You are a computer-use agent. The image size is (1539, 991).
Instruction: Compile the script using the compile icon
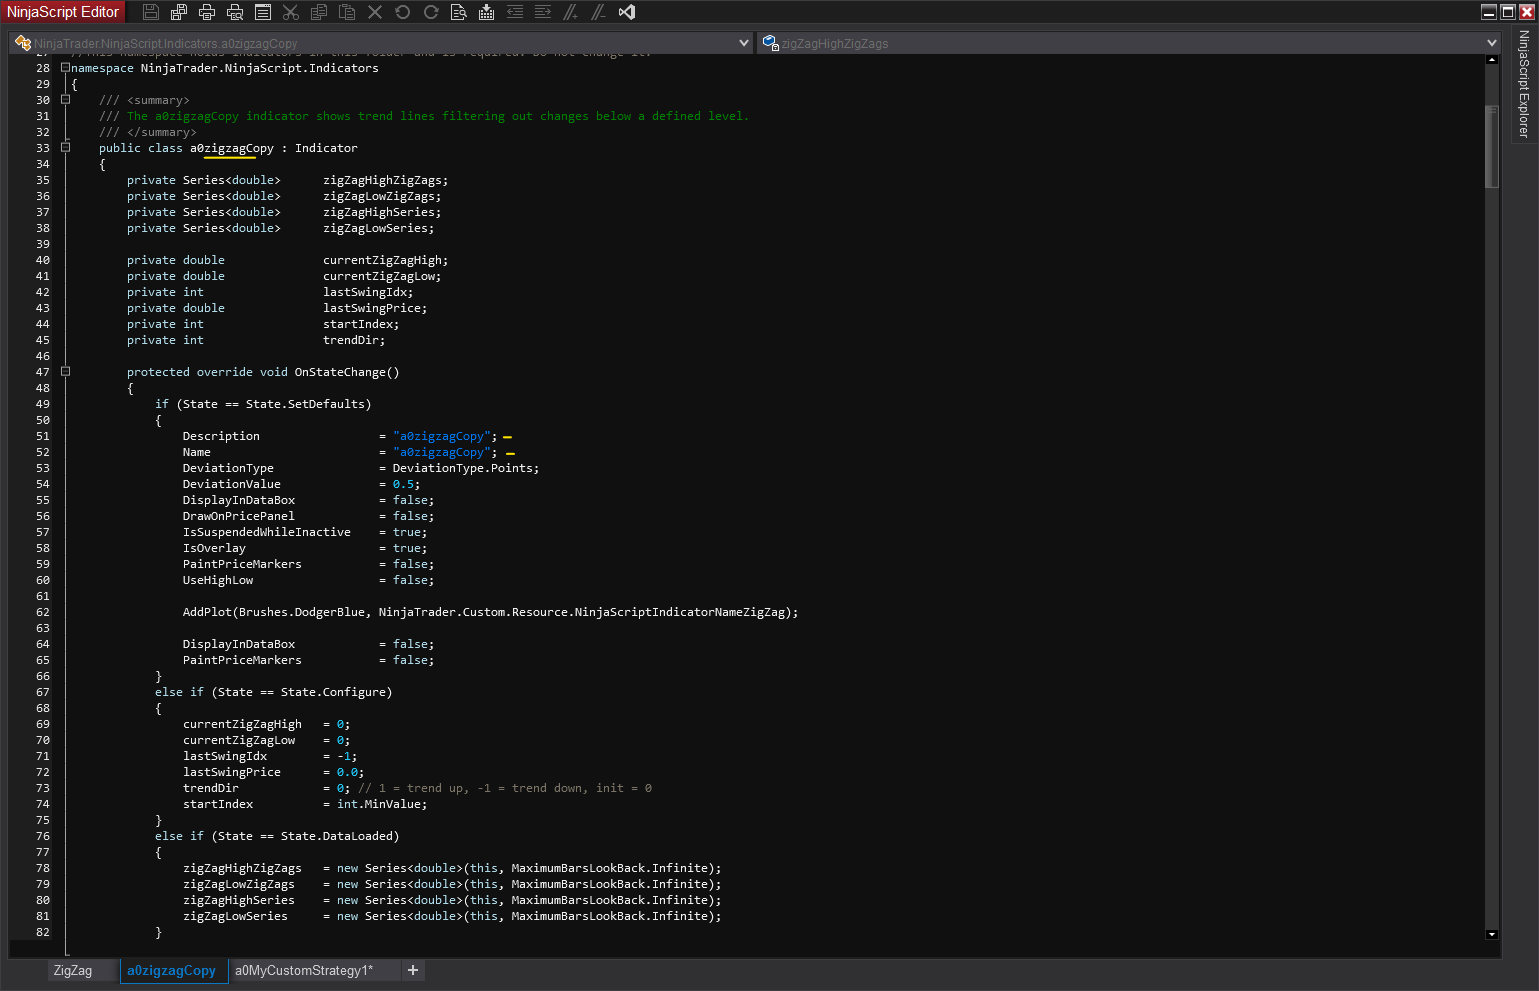pyautogui.click(x=487, y=12)
